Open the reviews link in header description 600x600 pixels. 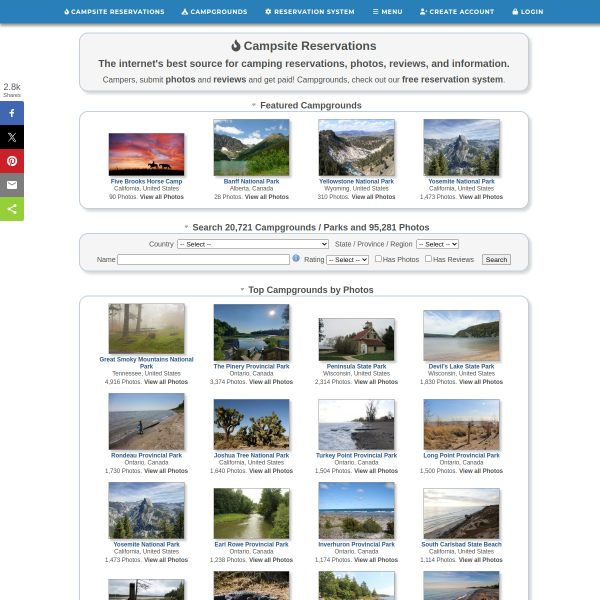click(x=230, y=80)
